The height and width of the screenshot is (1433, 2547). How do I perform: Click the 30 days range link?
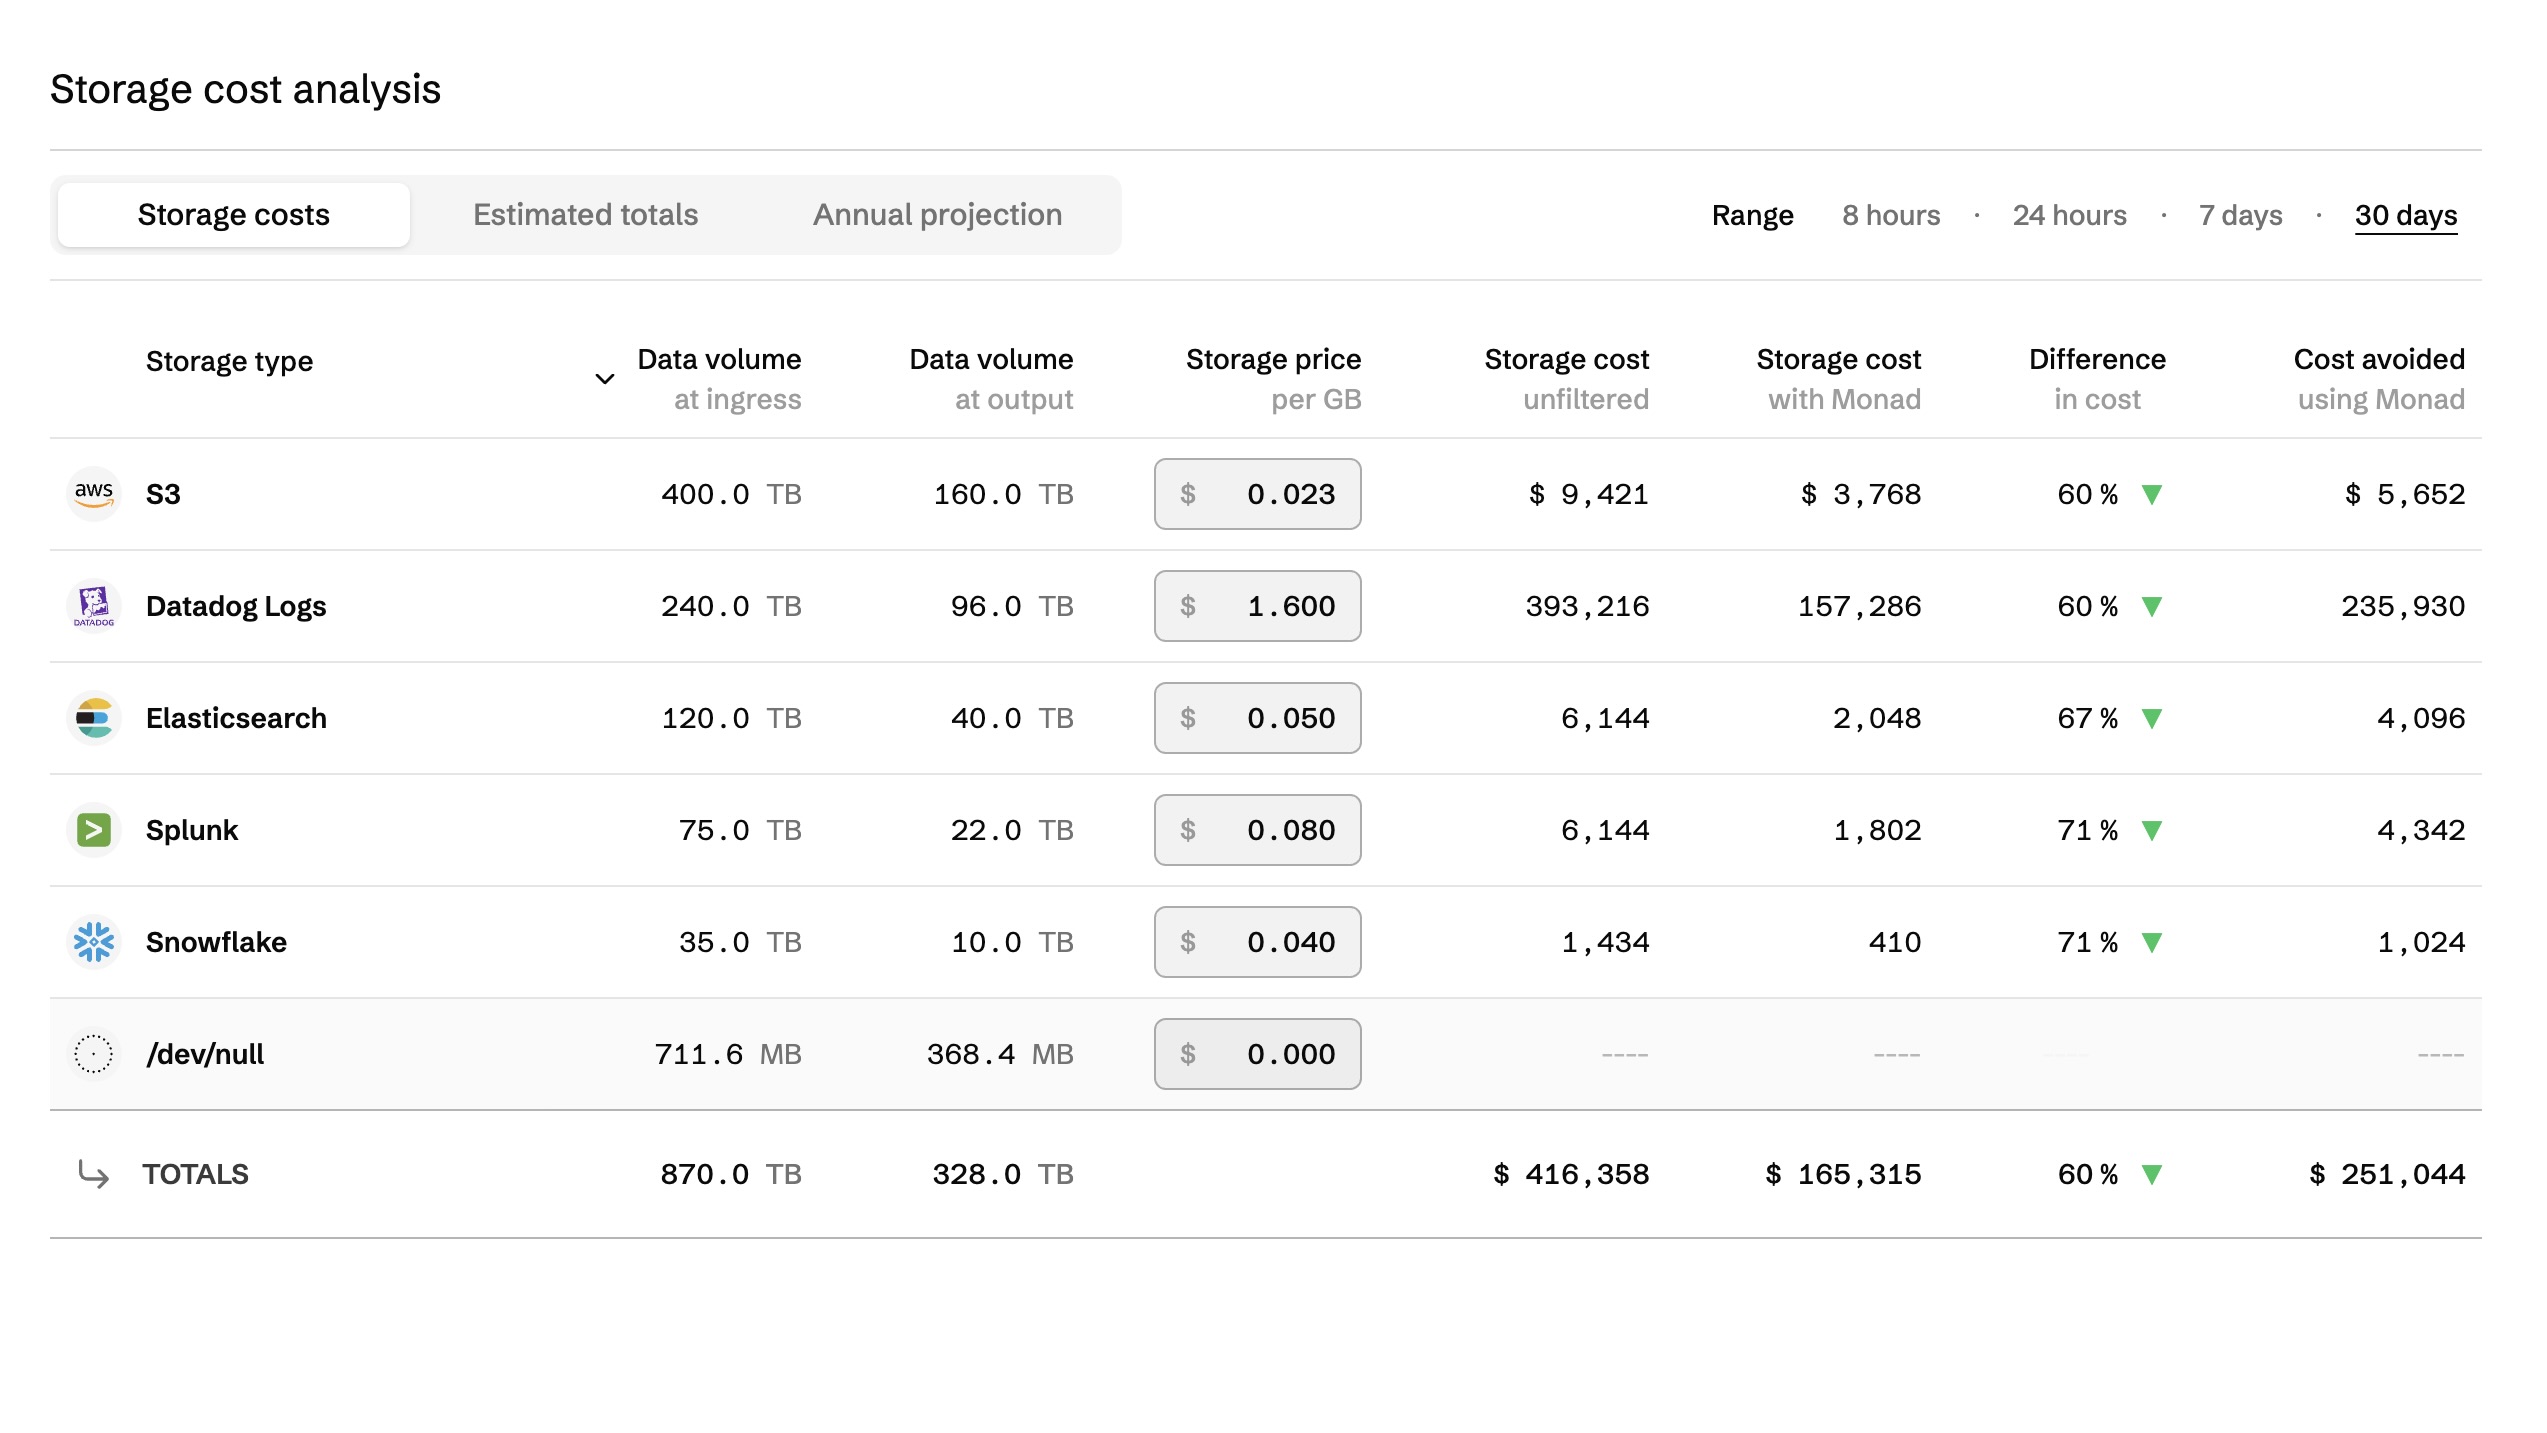point(2406,214)
